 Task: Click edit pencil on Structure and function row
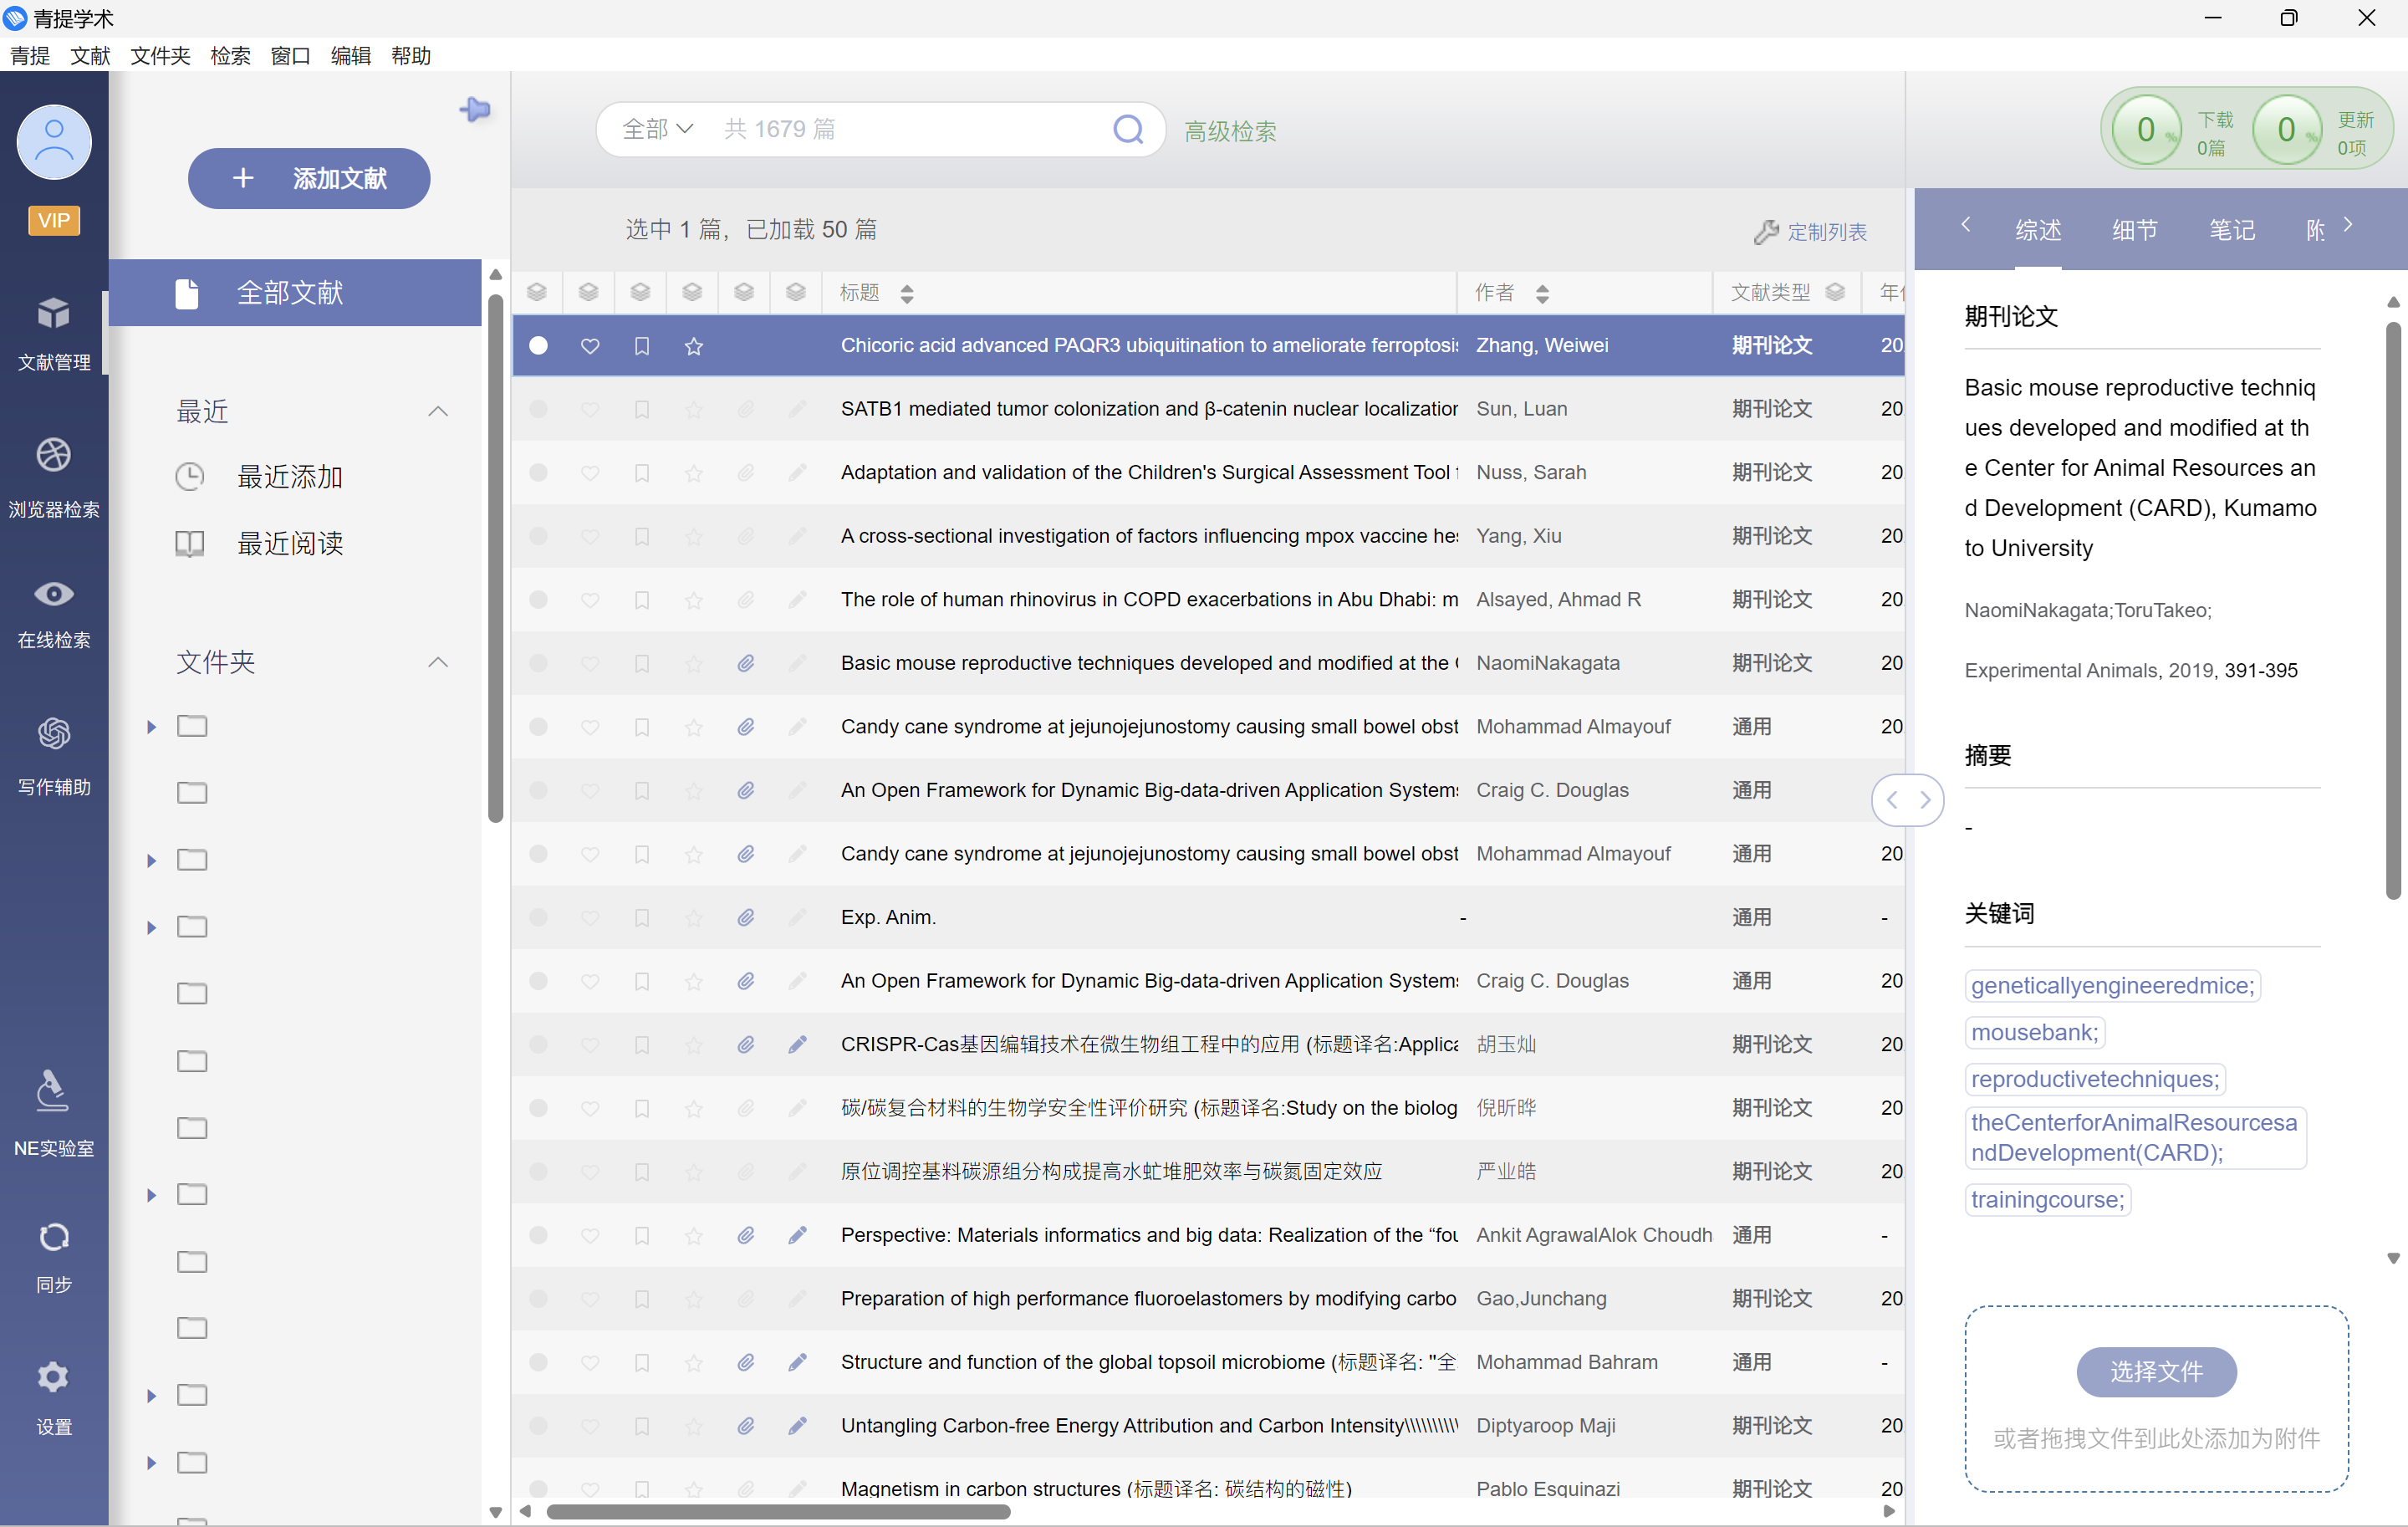point(797,1362)
